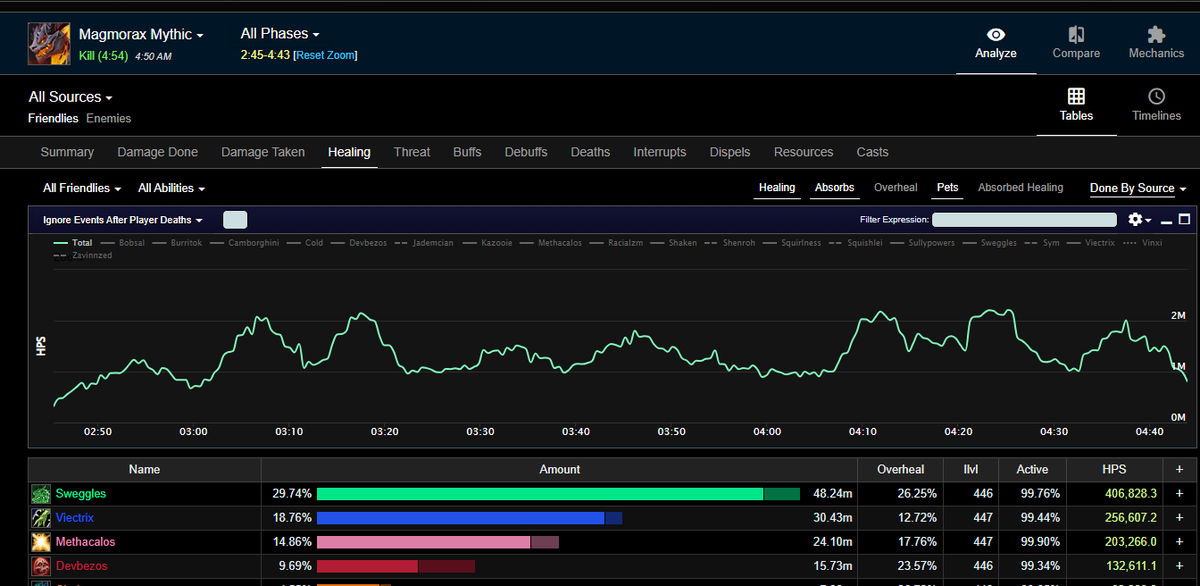Viewport: 1200px width, 586px height.
Task: Open the Viectrix player link
Action: click(x=75, y=518)
